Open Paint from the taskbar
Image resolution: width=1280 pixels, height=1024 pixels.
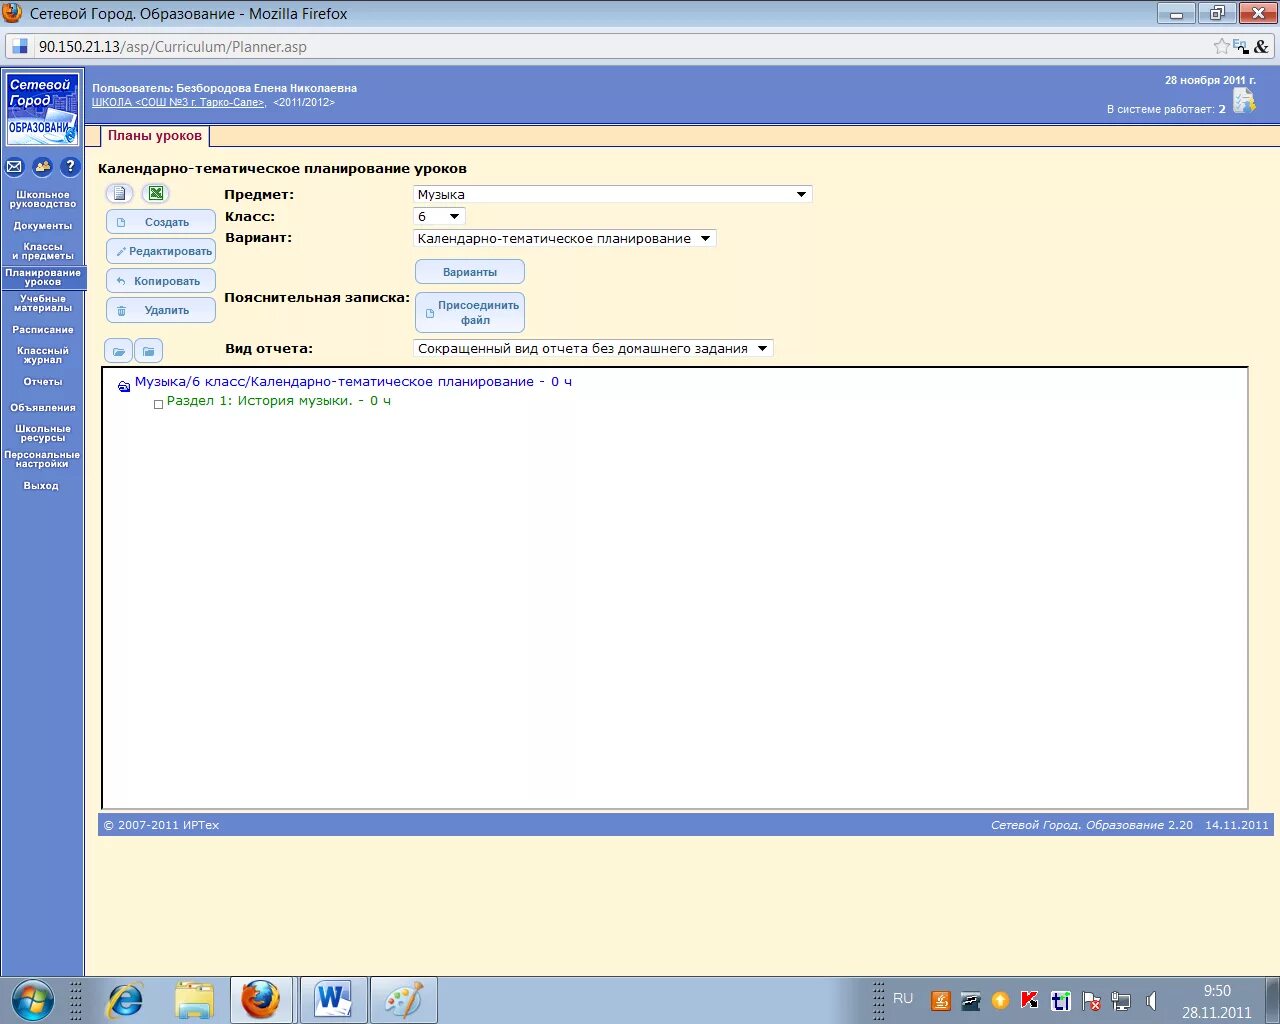404,1000
